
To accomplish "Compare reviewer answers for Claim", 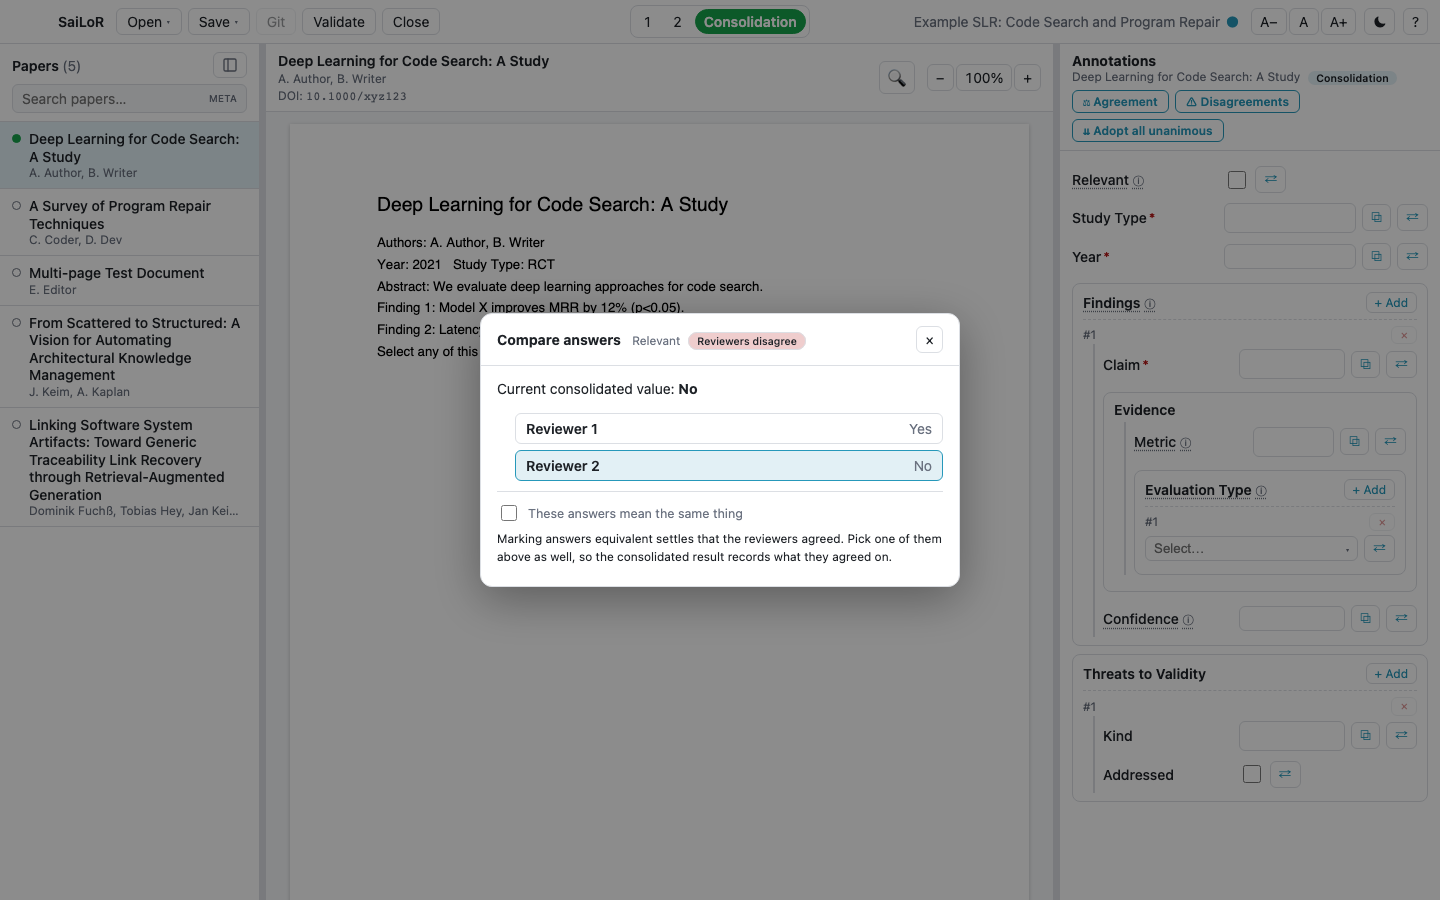I will pyautogui.click(x=1401, y=364).
